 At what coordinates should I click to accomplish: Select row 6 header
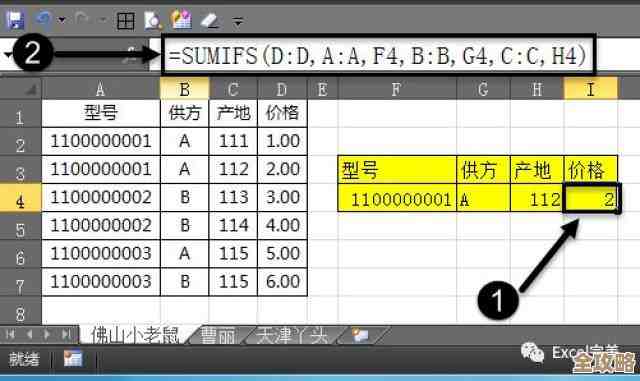[x=20, y=254]
